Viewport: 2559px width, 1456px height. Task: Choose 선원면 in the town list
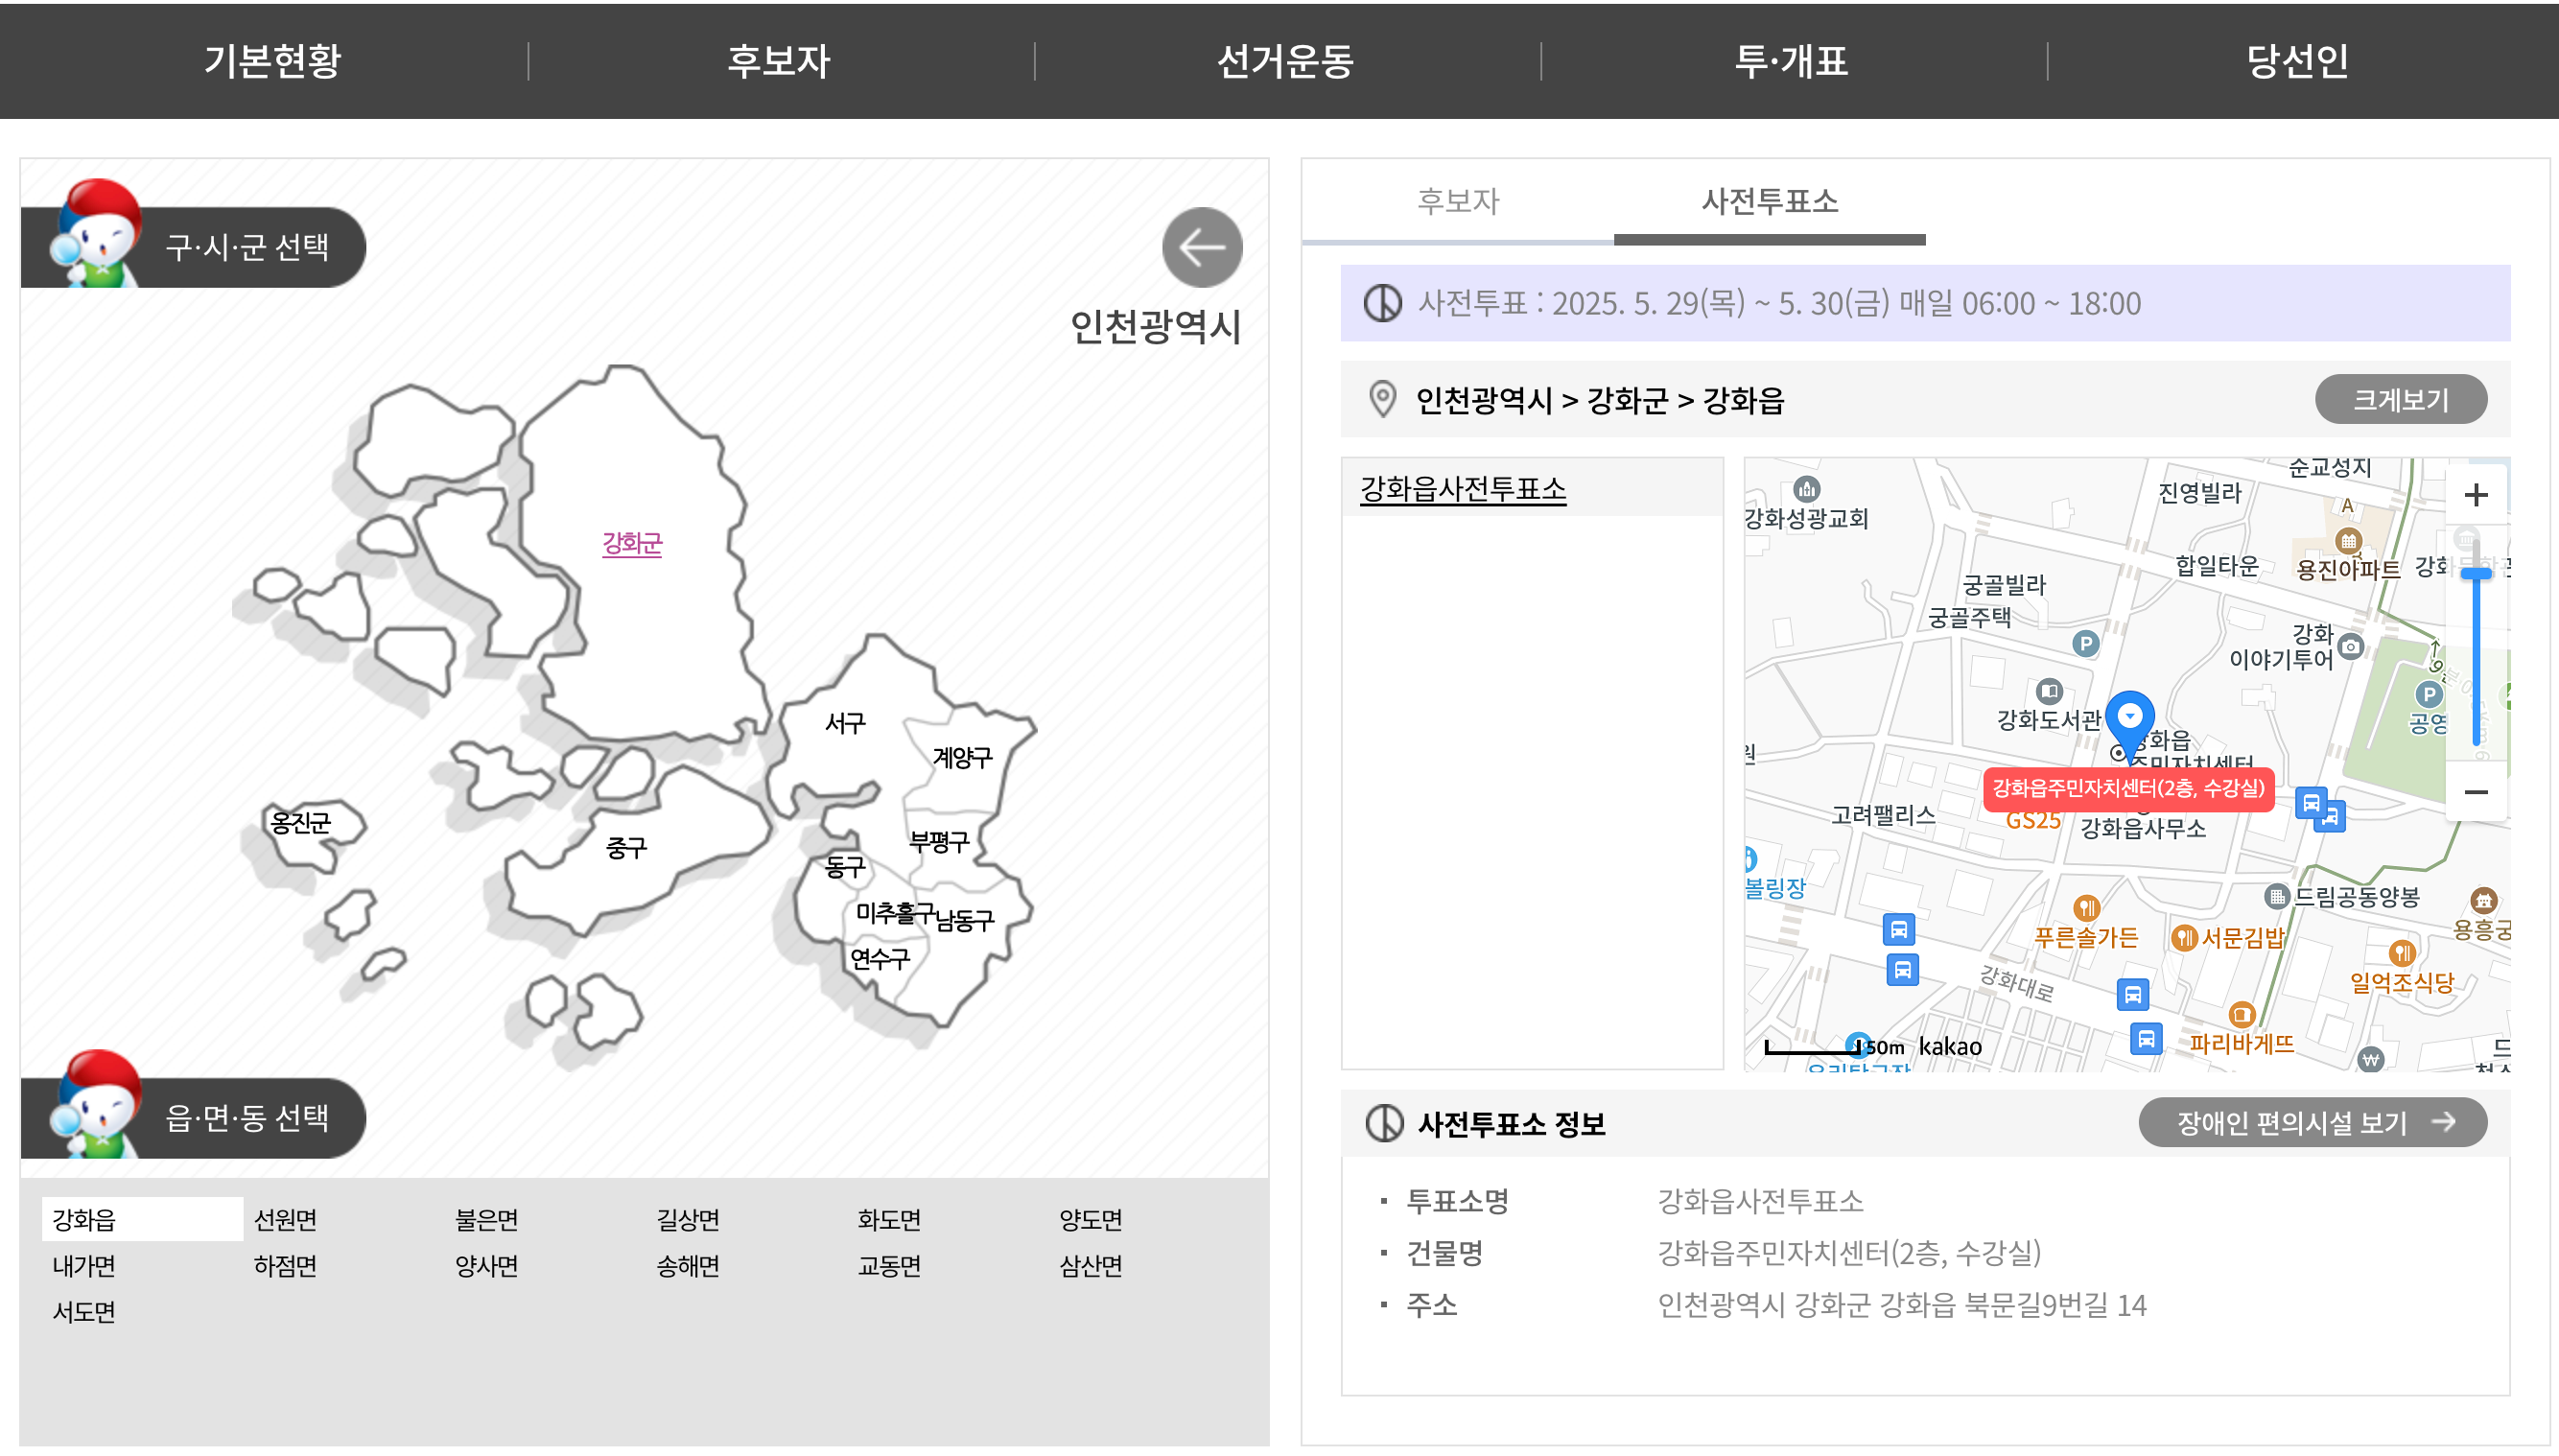click(285, 1219)
